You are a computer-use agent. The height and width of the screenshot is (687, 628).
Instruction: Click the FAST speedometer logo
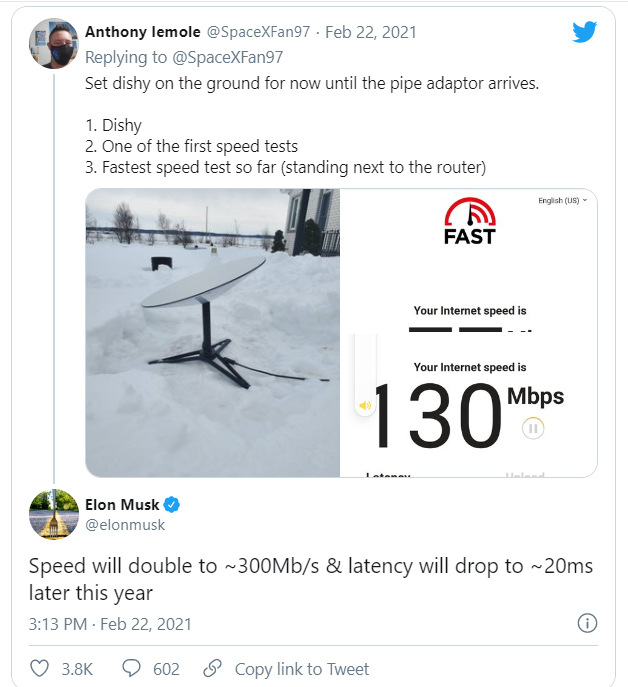pyautogui.click(x=469, y=221)
